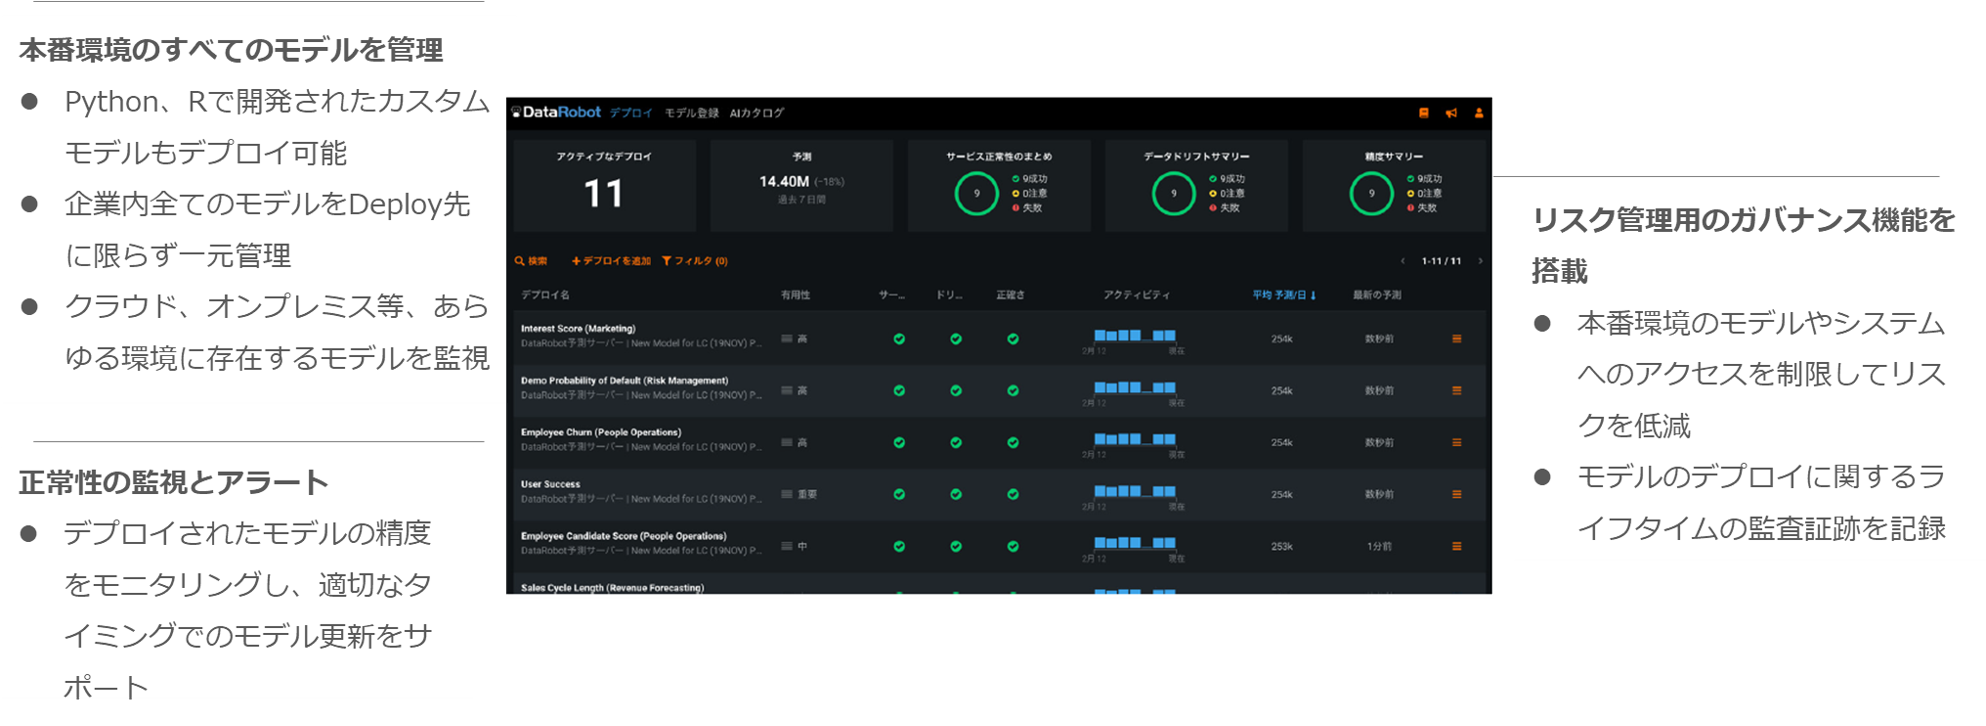Click heading リスク管理用のガバナンス機能を搭載
Screen dimensions: 1986x726
tap(1744, 245)
